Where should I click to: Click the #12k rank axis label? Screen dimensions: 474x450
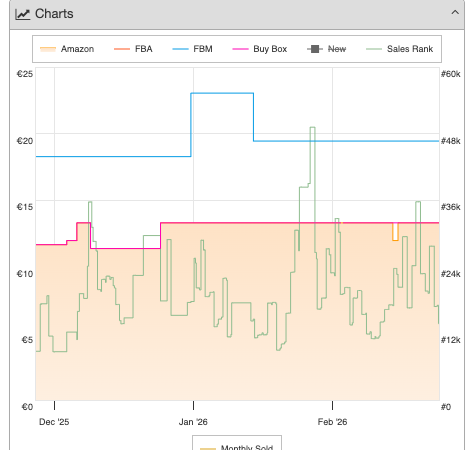pos(451,340)
